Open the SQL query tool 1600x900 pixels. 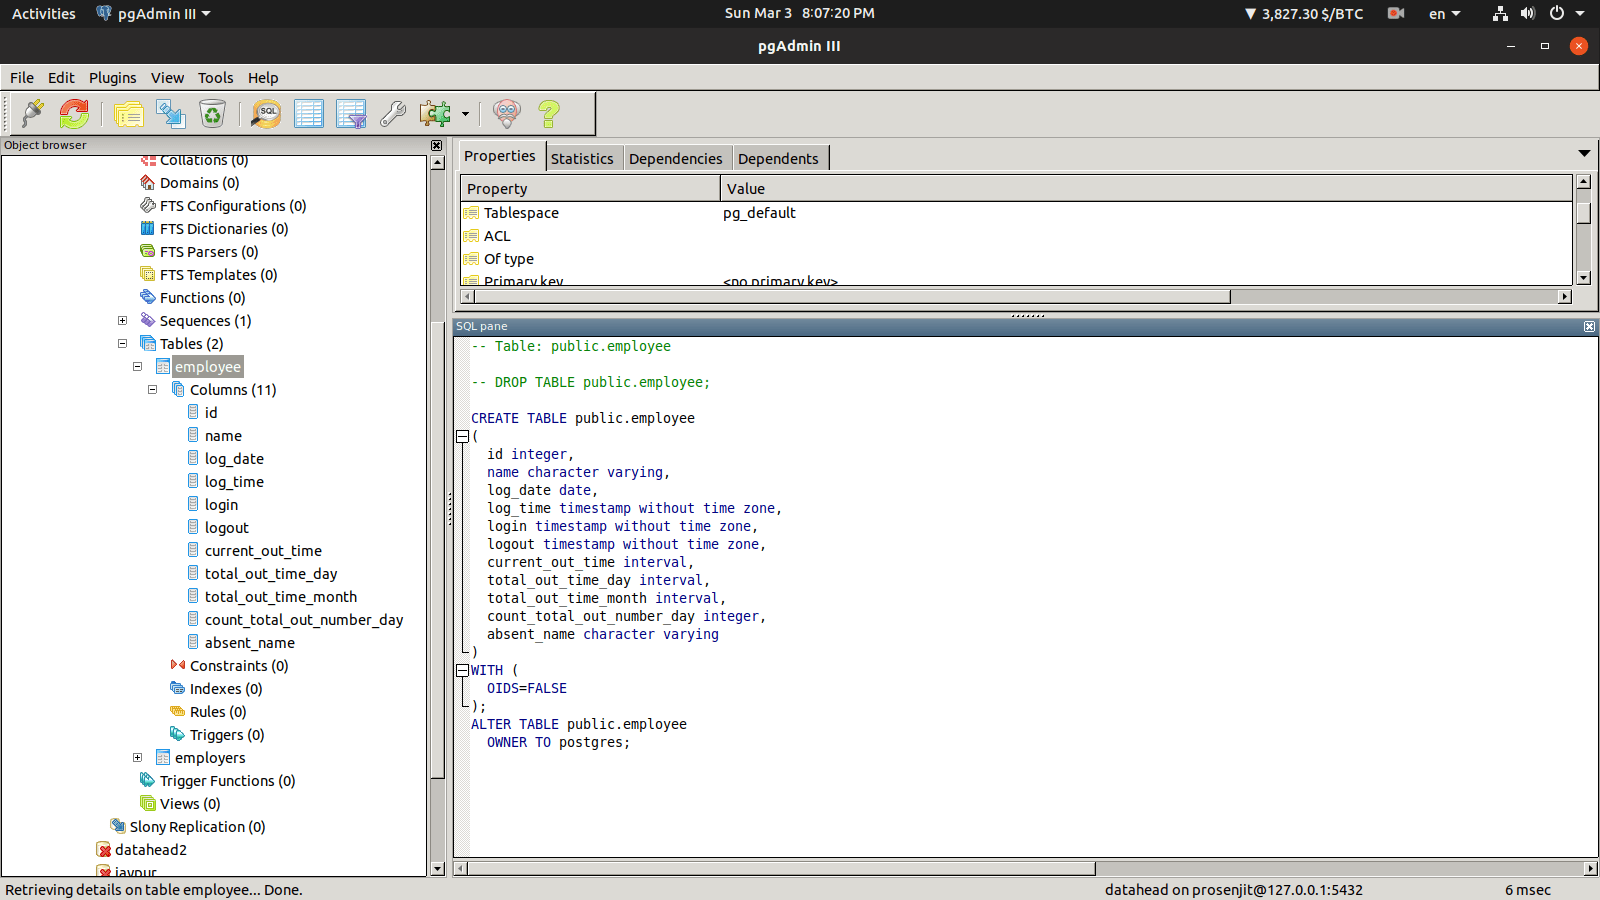coord(266,114)
